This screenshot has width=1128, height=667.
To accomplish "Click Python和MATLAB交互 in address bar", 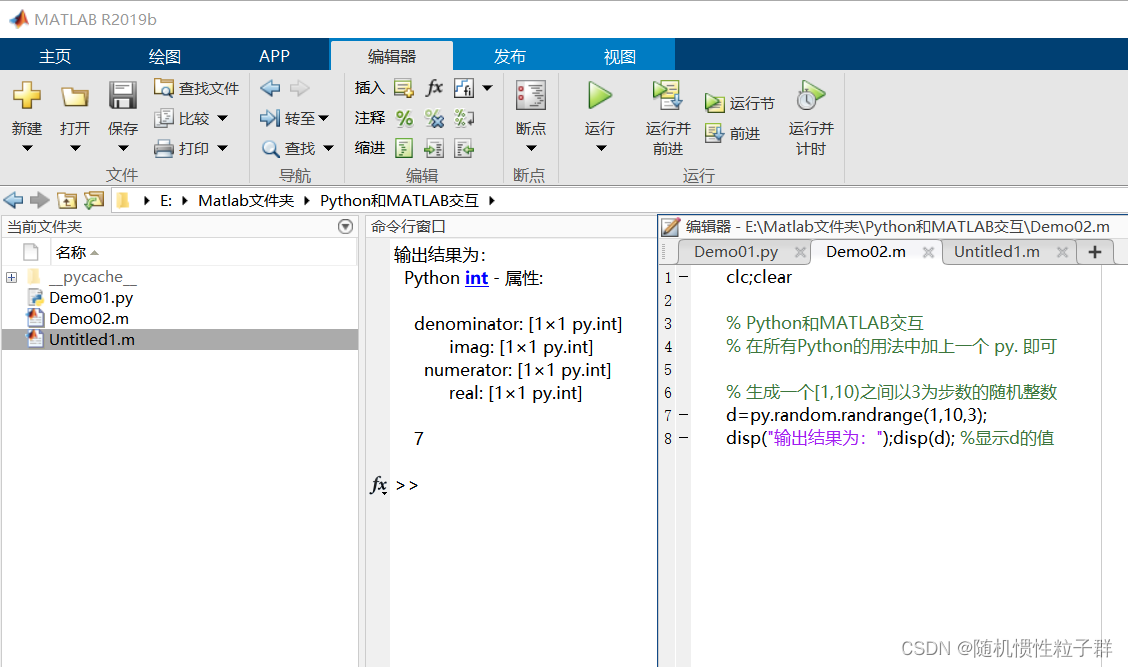I will pos(399,201).
